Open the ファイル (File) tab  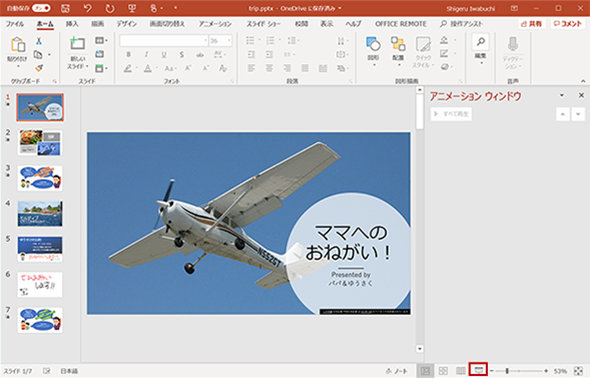tap(15, 24)
